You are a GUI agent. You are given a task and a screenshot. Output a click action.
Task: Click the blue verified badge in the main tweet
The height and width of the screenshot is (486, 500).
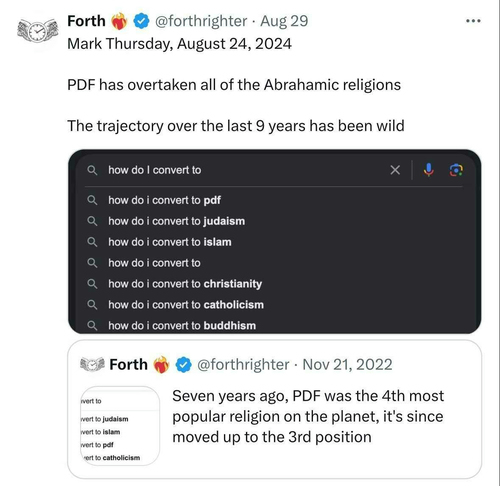point(141,21)
